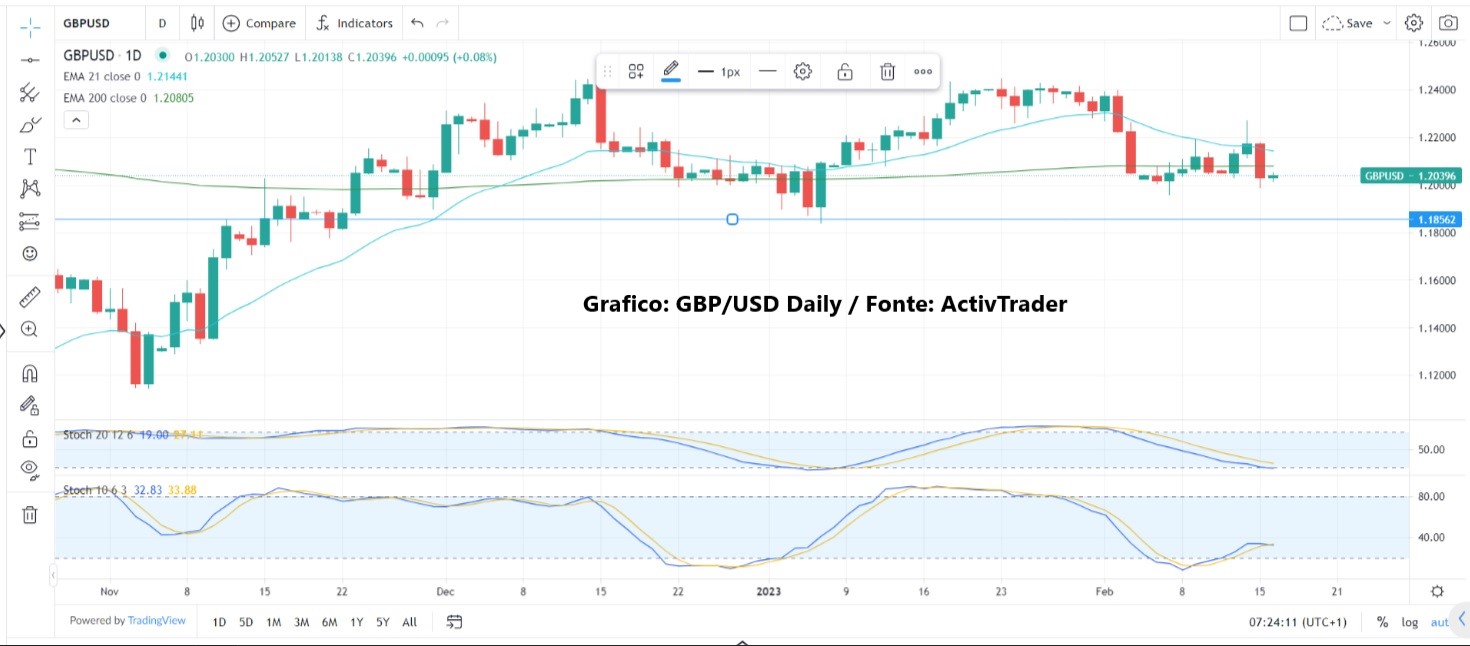The height and width of the screenshot is (646, 1470).
Task: Open the emoji icons tool
Action: [30, 254]
